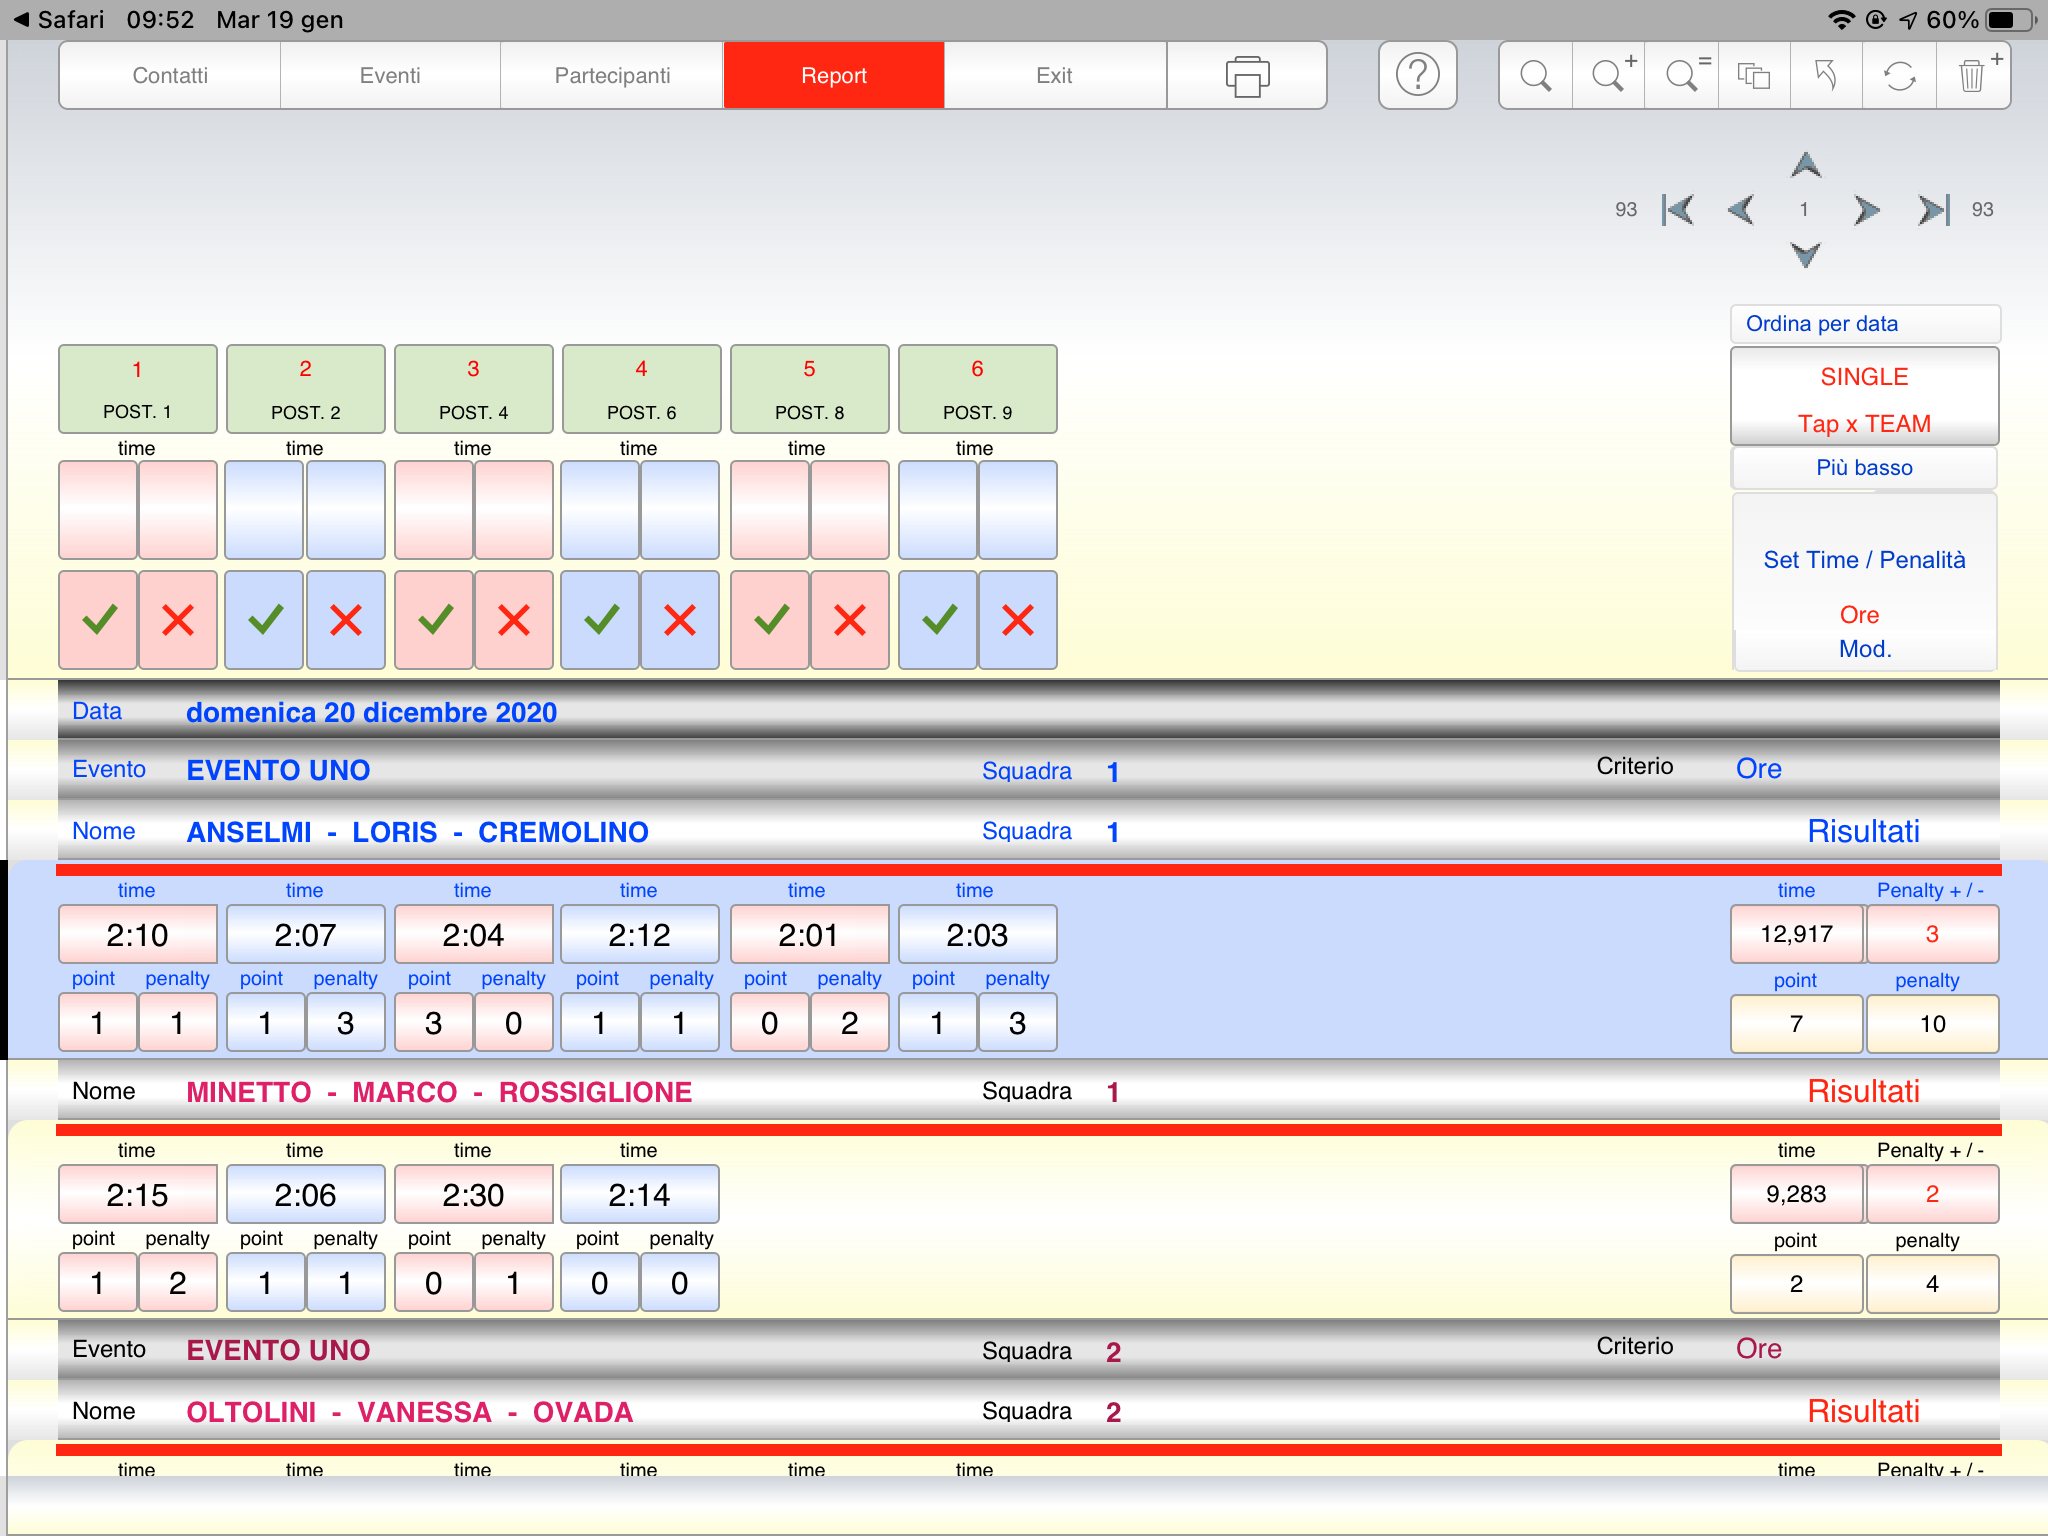Image resolution: width=2048 pixels, height=1536 pixels.
Task: Select the green POST. 6 header box
Action: [x=641, y=390]
